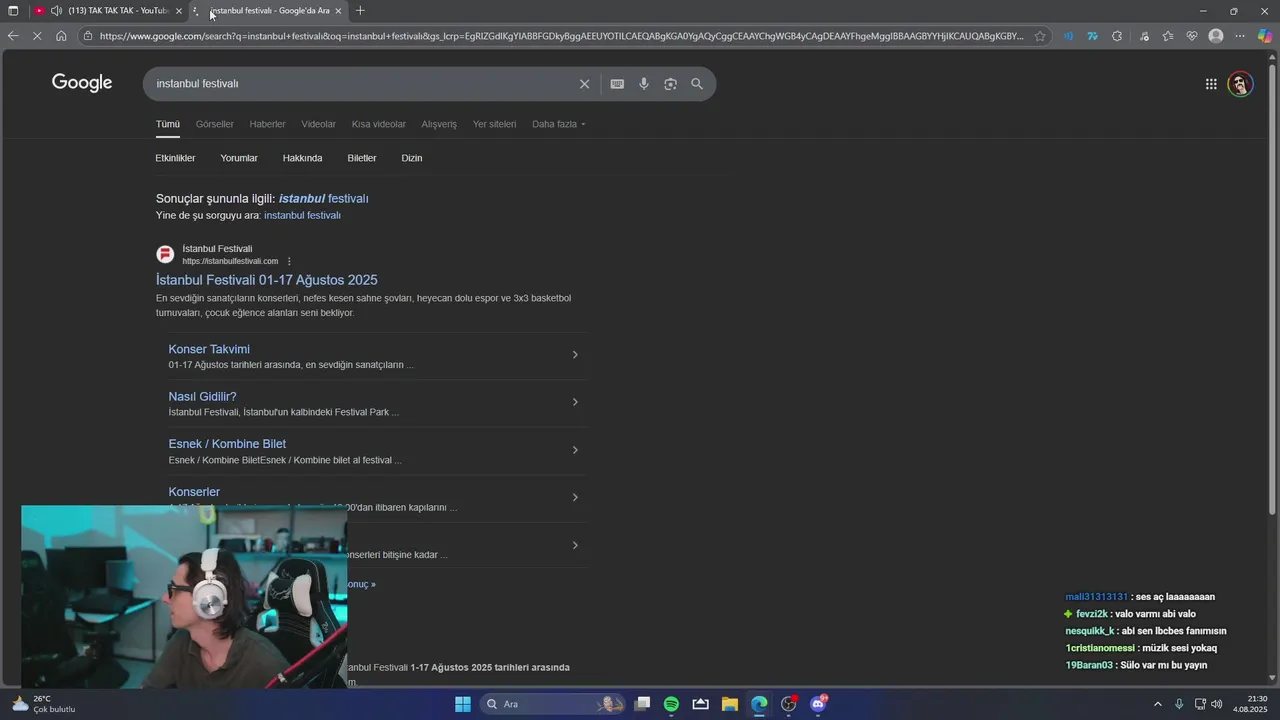Filter results by Etkinlikler chip
Viewport: 1280px width, 720px height.
pos(175,158)
